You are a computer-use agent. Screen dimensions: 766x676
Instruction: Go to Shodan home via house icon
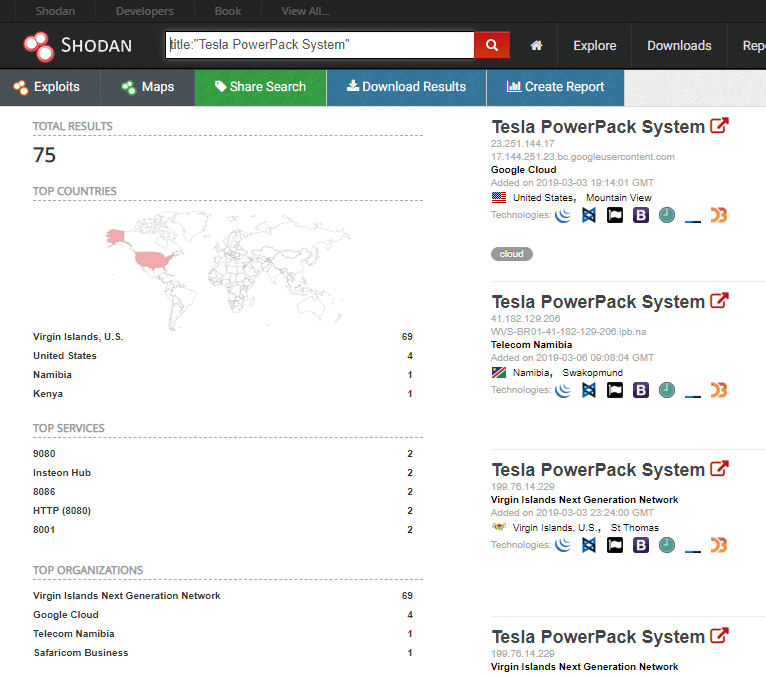point(537,46)
